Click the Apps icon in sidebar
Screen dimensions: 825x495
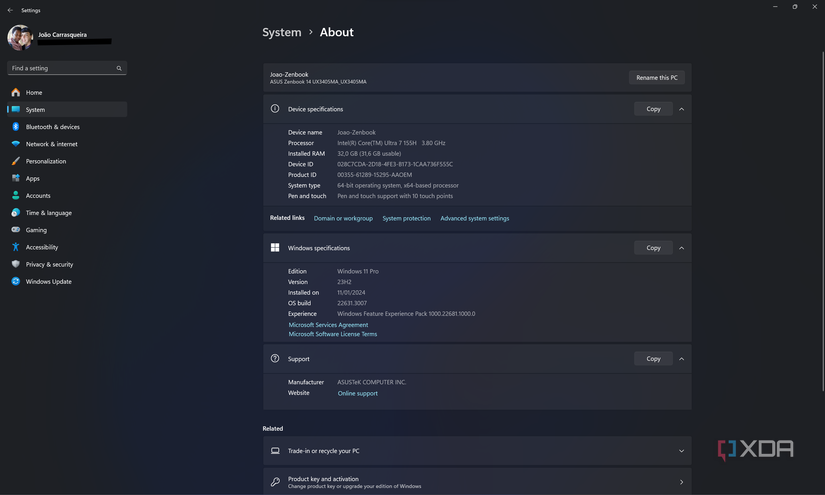tap(16, 178)
